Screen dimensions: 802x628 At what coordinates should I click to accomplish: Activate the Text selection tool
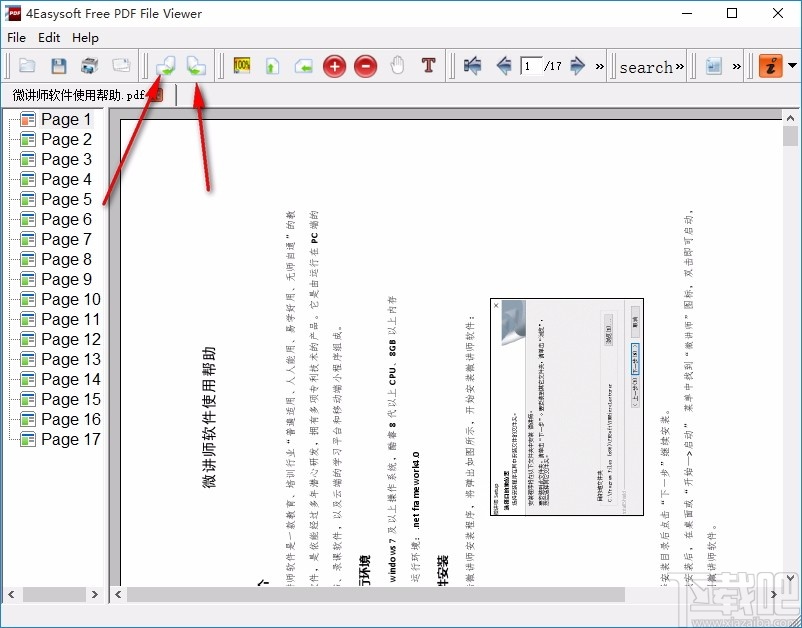tap(426, 65)
